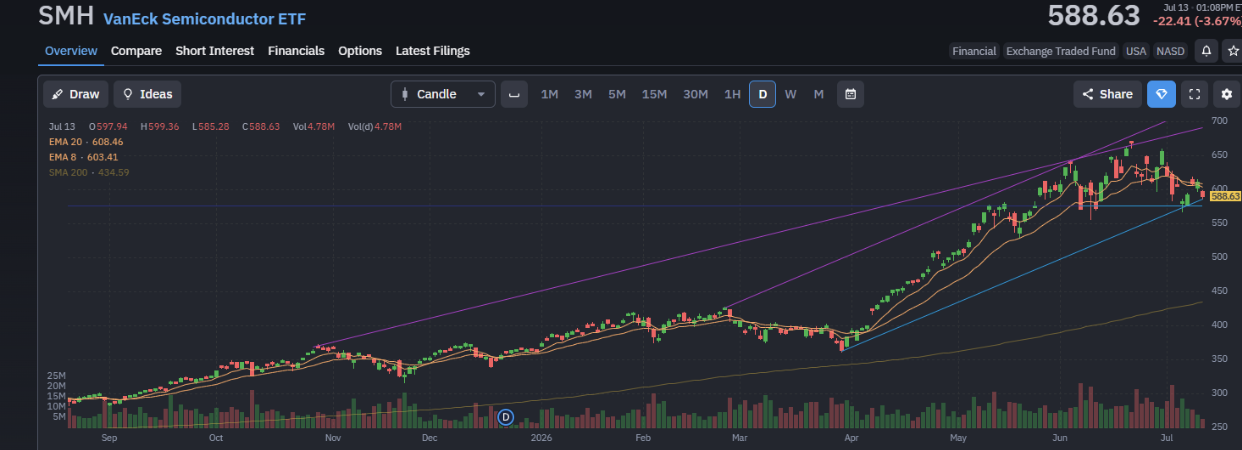Open the Options tab
Image resolution: width=1242 pixels, height=450 pixels.
point(360,51)
